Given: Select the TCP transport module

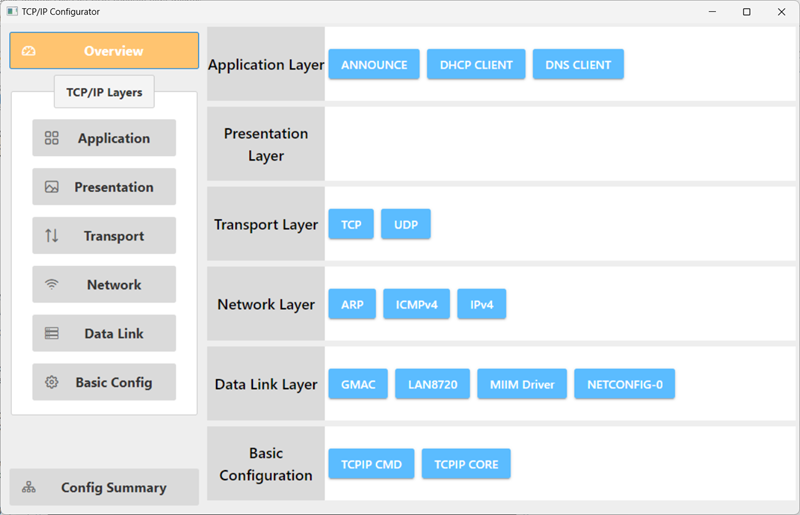Looking at the screenshot, I should (351, 224).
